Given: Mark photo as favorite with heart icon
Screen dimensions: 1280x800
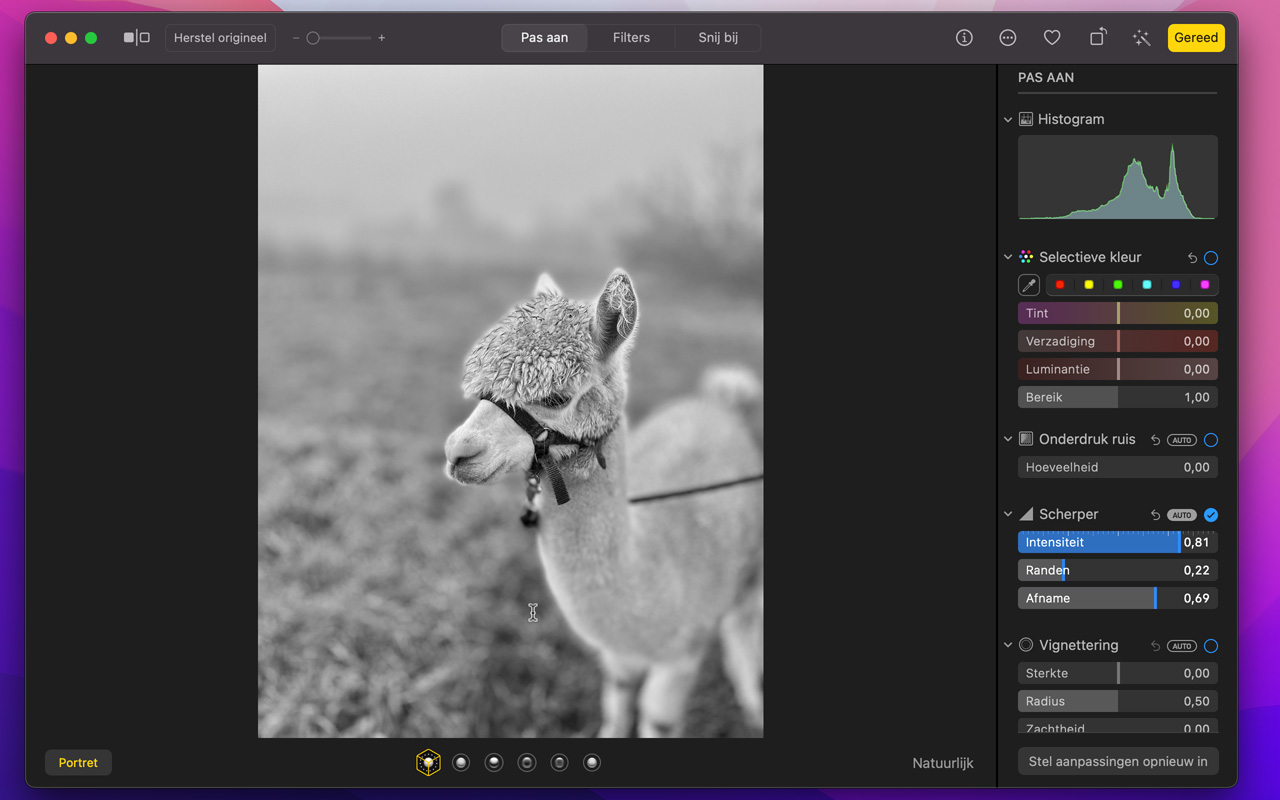Looking at the screenshot, I should tap(1052, 38).
